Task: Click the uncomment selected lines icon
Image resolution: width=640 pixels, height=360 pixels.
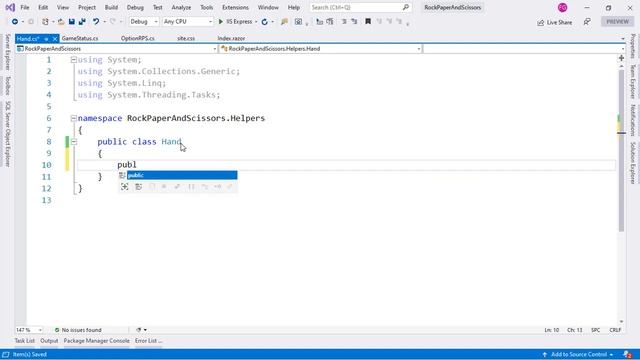Action: pyautogui.click(x=330, y=22)
